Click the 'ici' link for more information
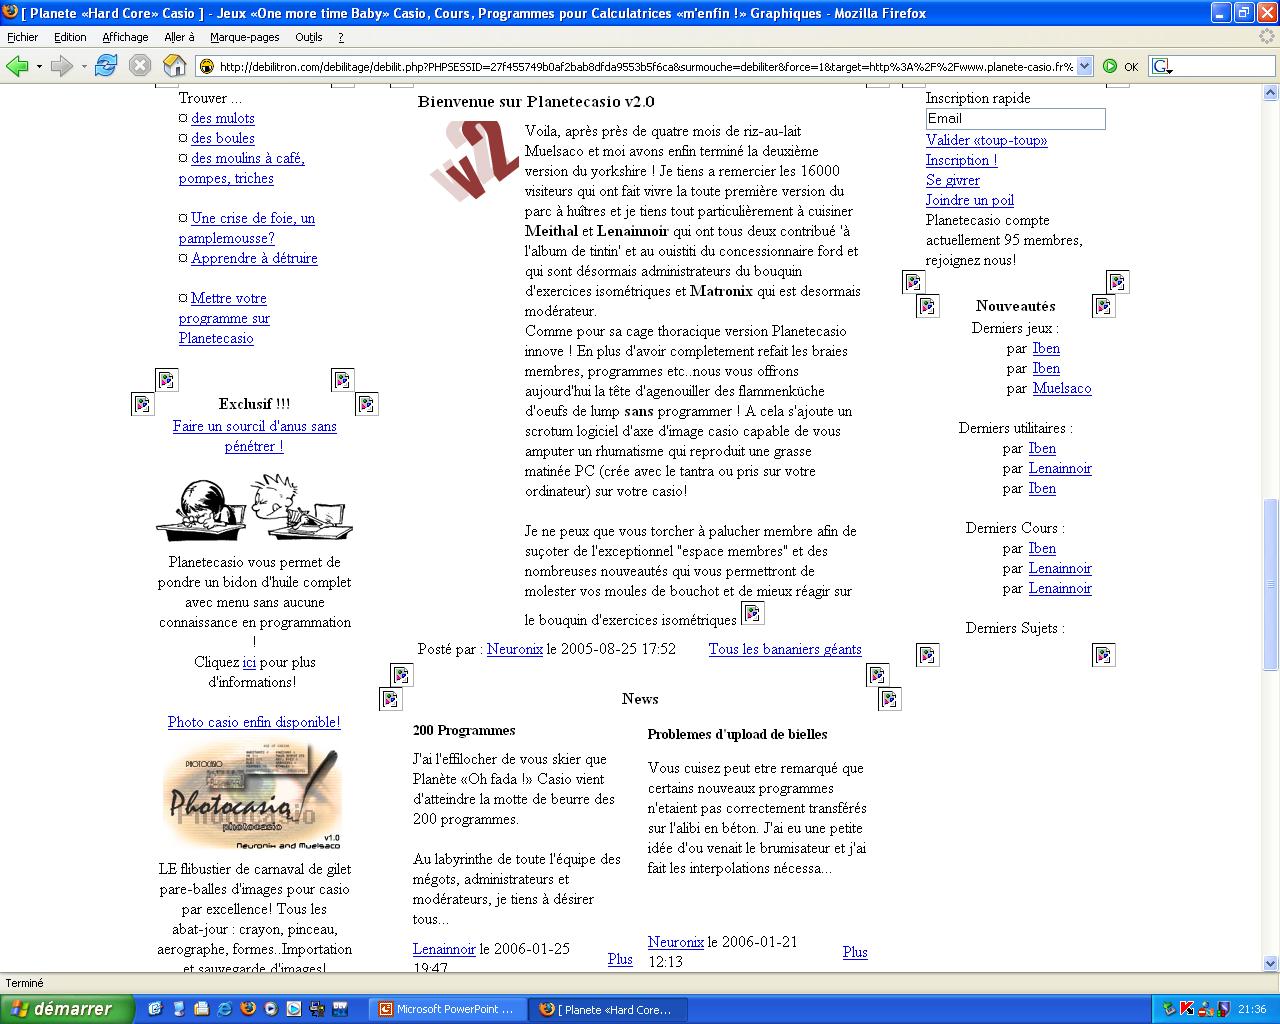This screenshot has width=1280, height=1024. click(249, 662)
